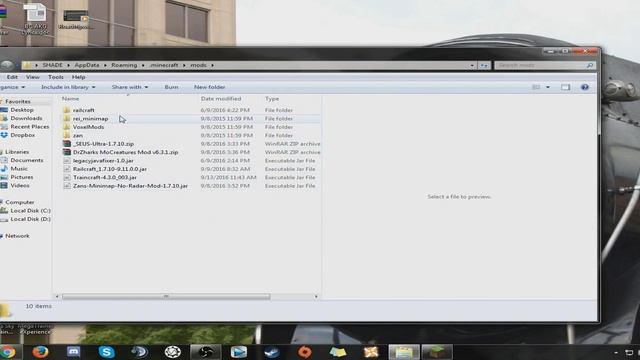Open Minecraft from taskbar
The height and width of the screenshot is (360, 640).
click(437, 352)
